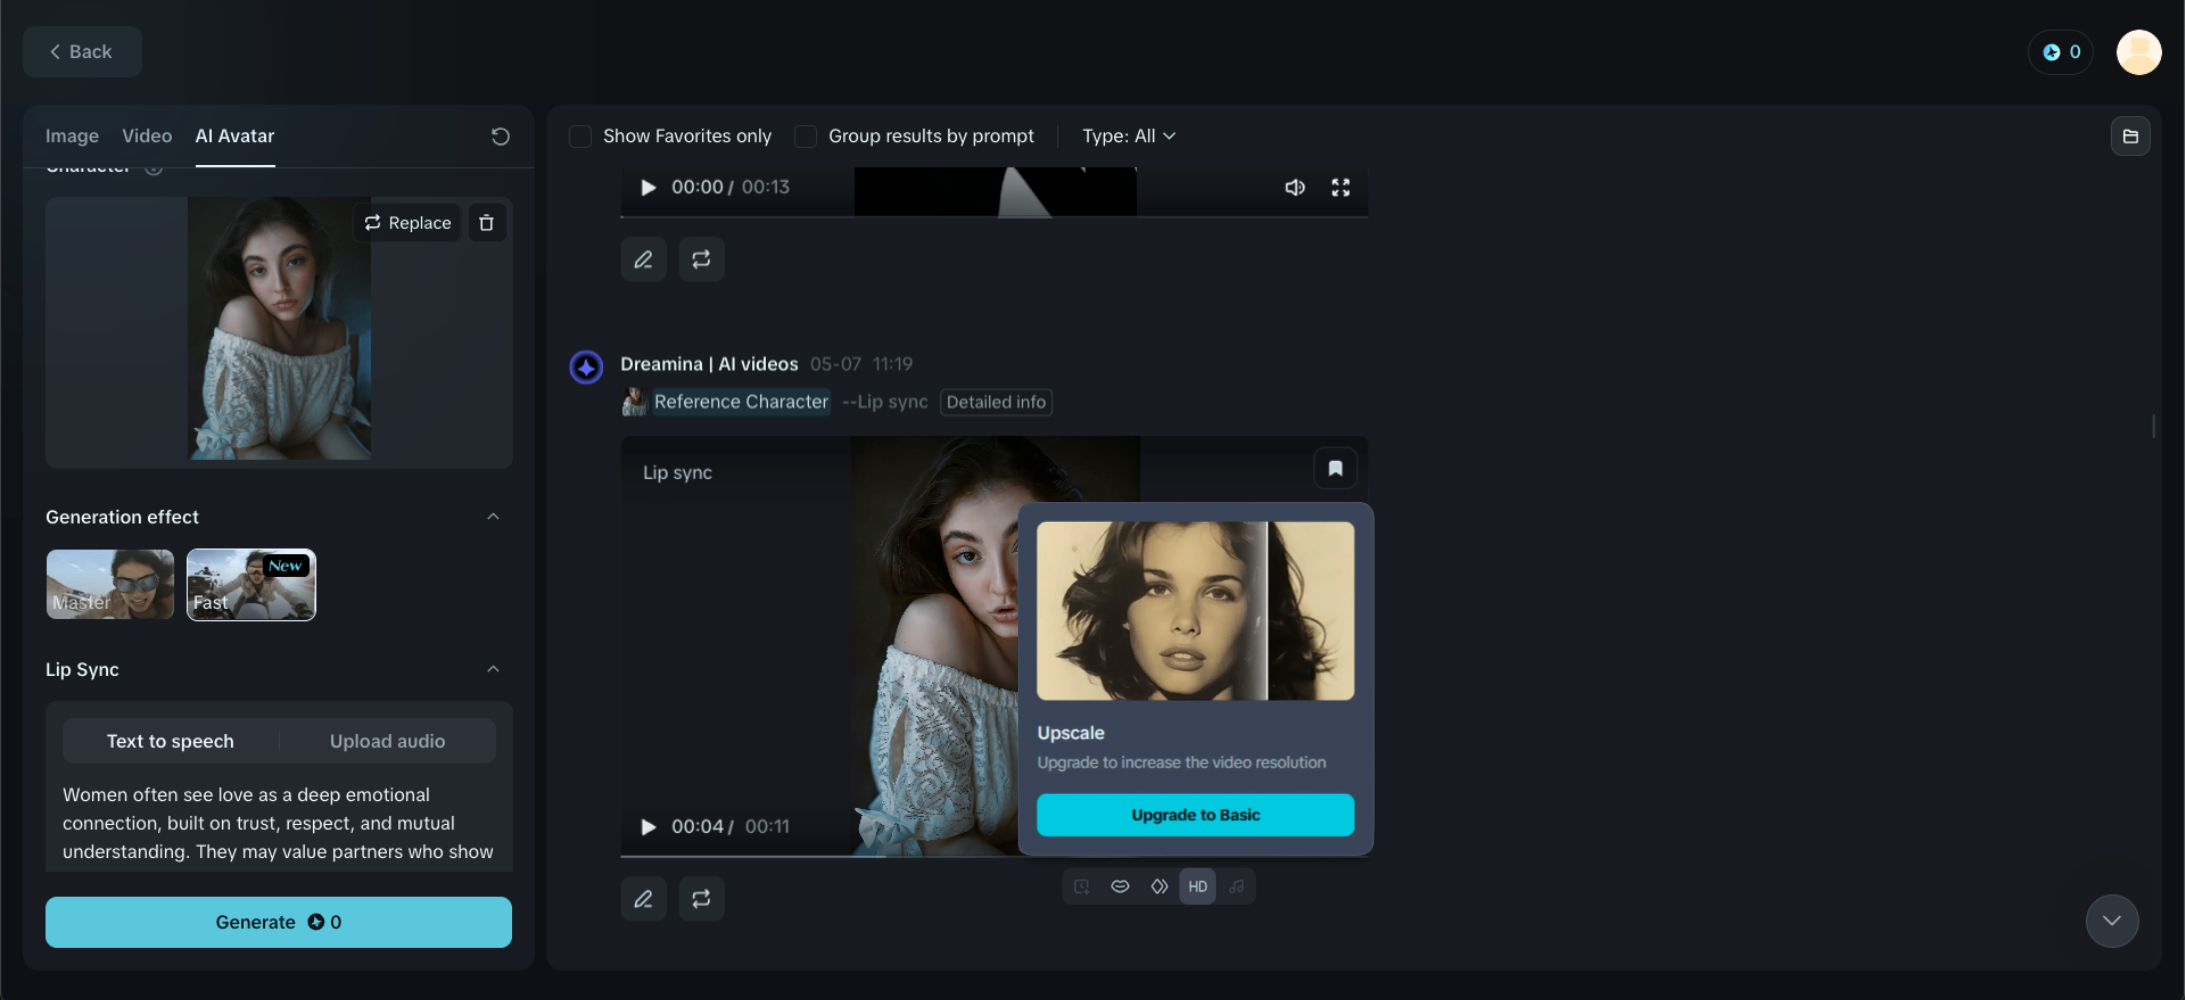Image resolution: width=2185 pixels, height=1000 pixels.
Task: Click the Lip sync video preview frame
Action: [x=820, y=646]
